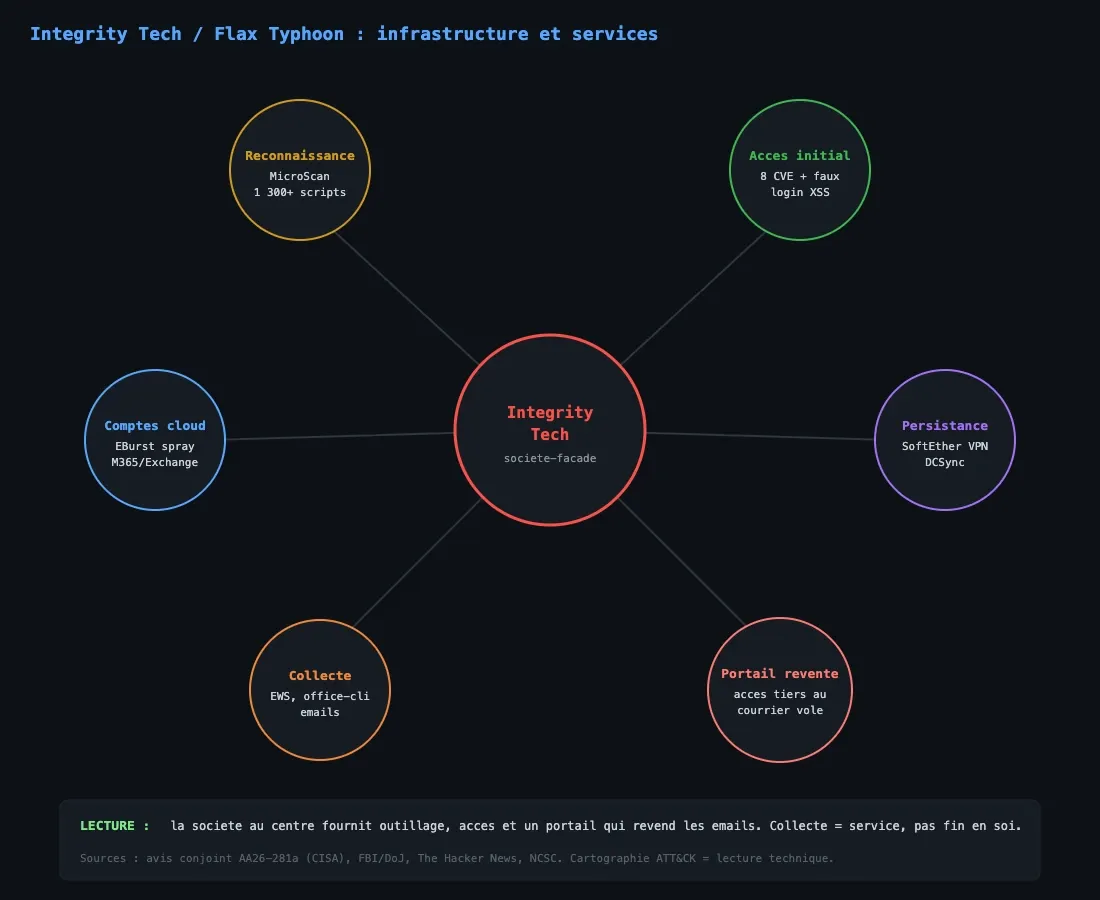Click the central Integrity Tech node
1100x900 pixels.
(x=550, y=430)
